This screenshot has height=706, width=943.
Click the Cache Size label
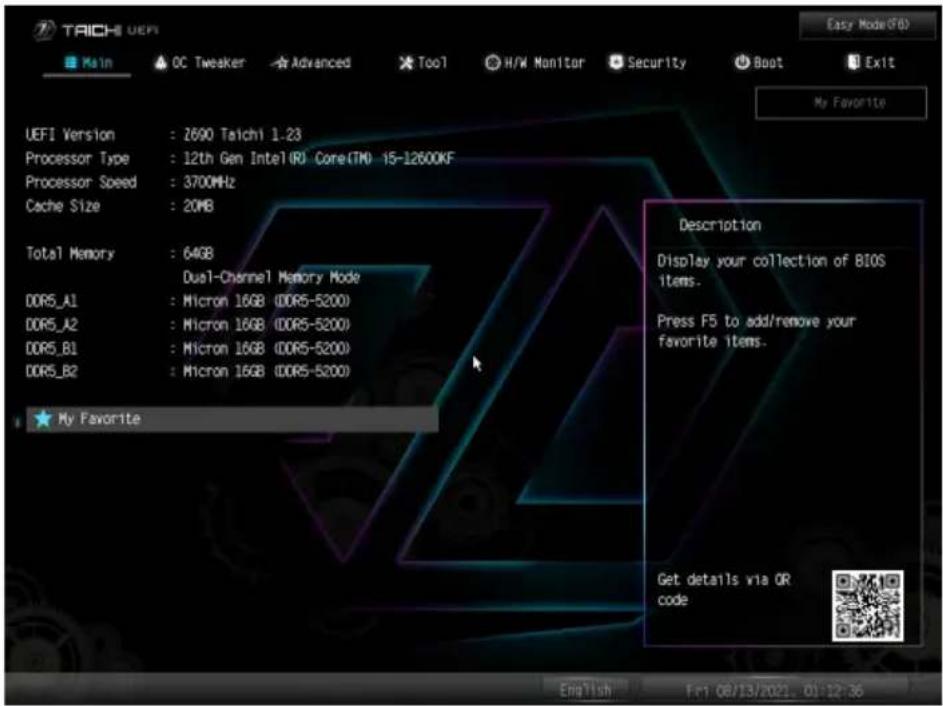click(x=63, y=206)
